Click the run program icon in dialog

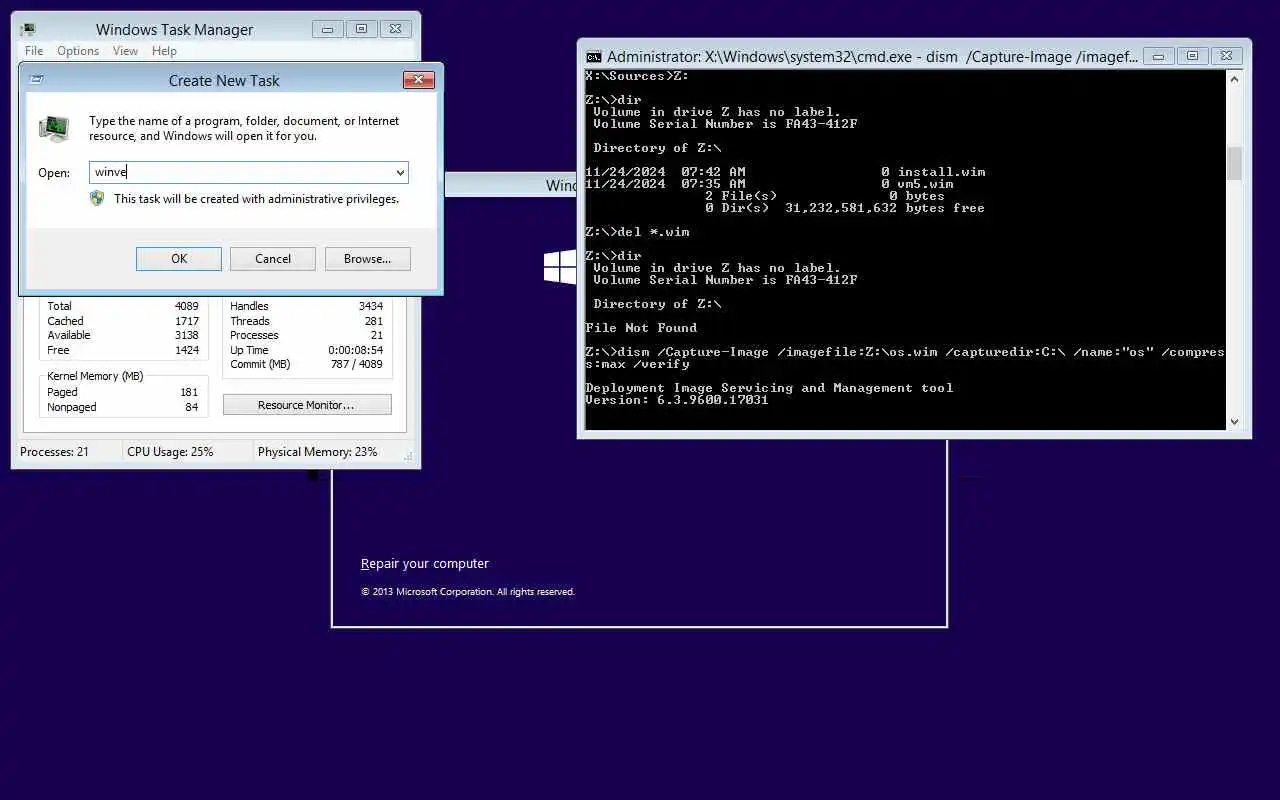[x=54, y=128]
